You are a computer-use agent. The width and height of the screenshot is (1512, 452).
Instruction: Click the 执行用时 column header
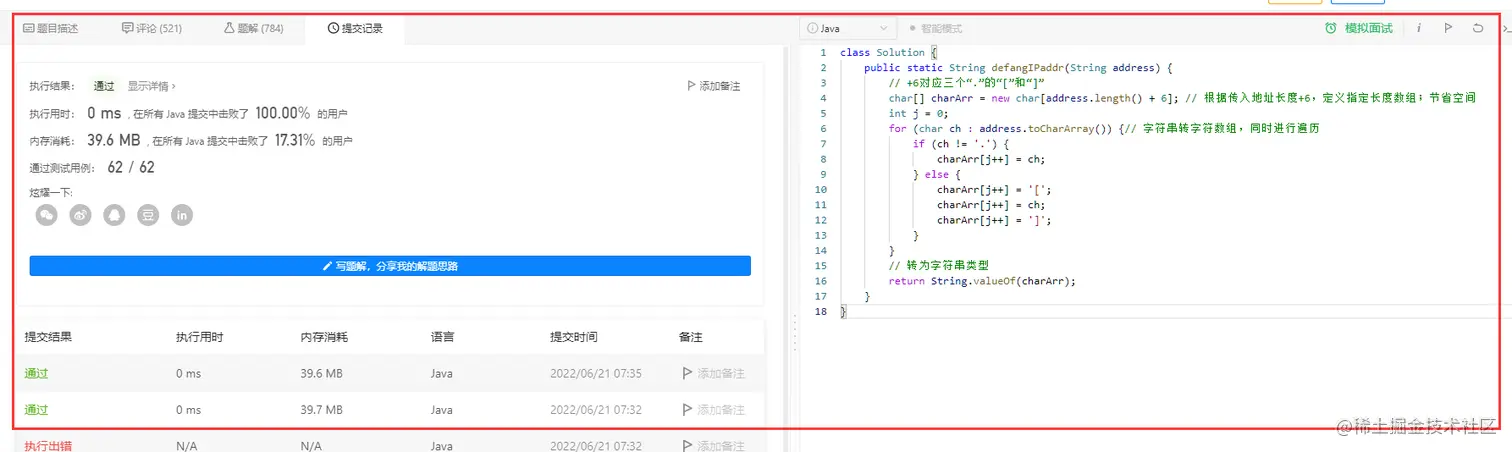click(x=199, y=337)
